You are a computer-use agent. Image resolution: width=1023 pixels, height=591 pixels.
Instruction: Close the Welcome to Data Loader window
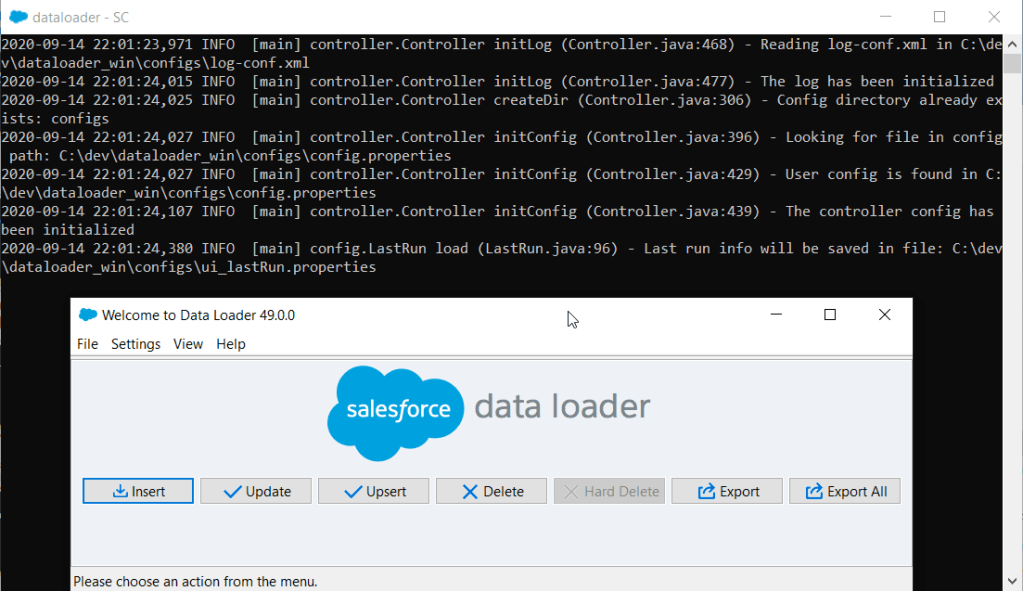click(x=884, y=315)
